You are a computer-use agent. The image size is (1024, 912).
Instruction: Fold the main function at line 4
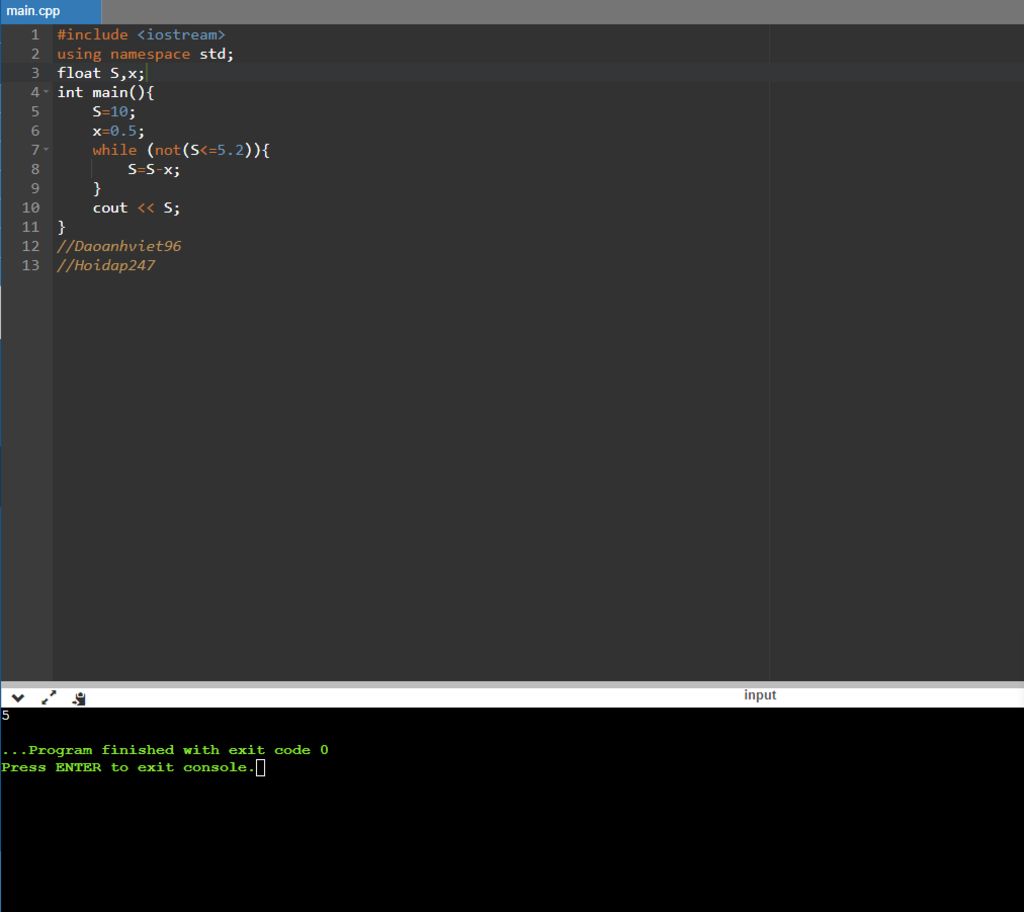(46, 92)
